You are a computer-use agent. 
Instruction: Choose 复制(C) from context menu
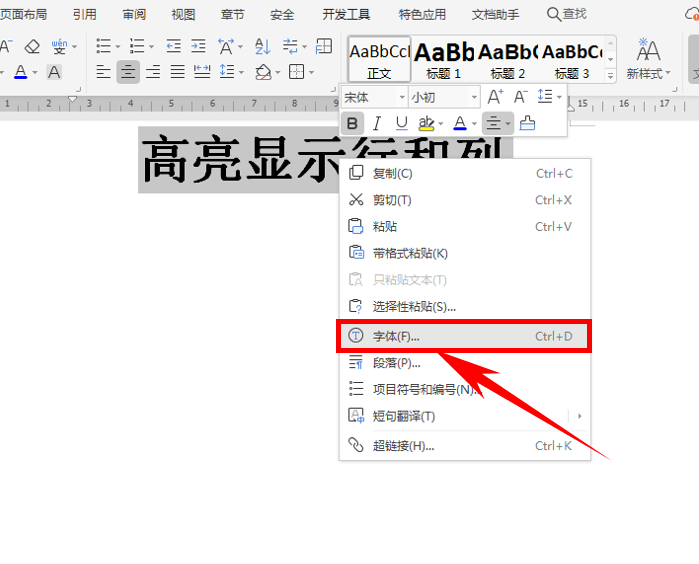click(465, 173)
